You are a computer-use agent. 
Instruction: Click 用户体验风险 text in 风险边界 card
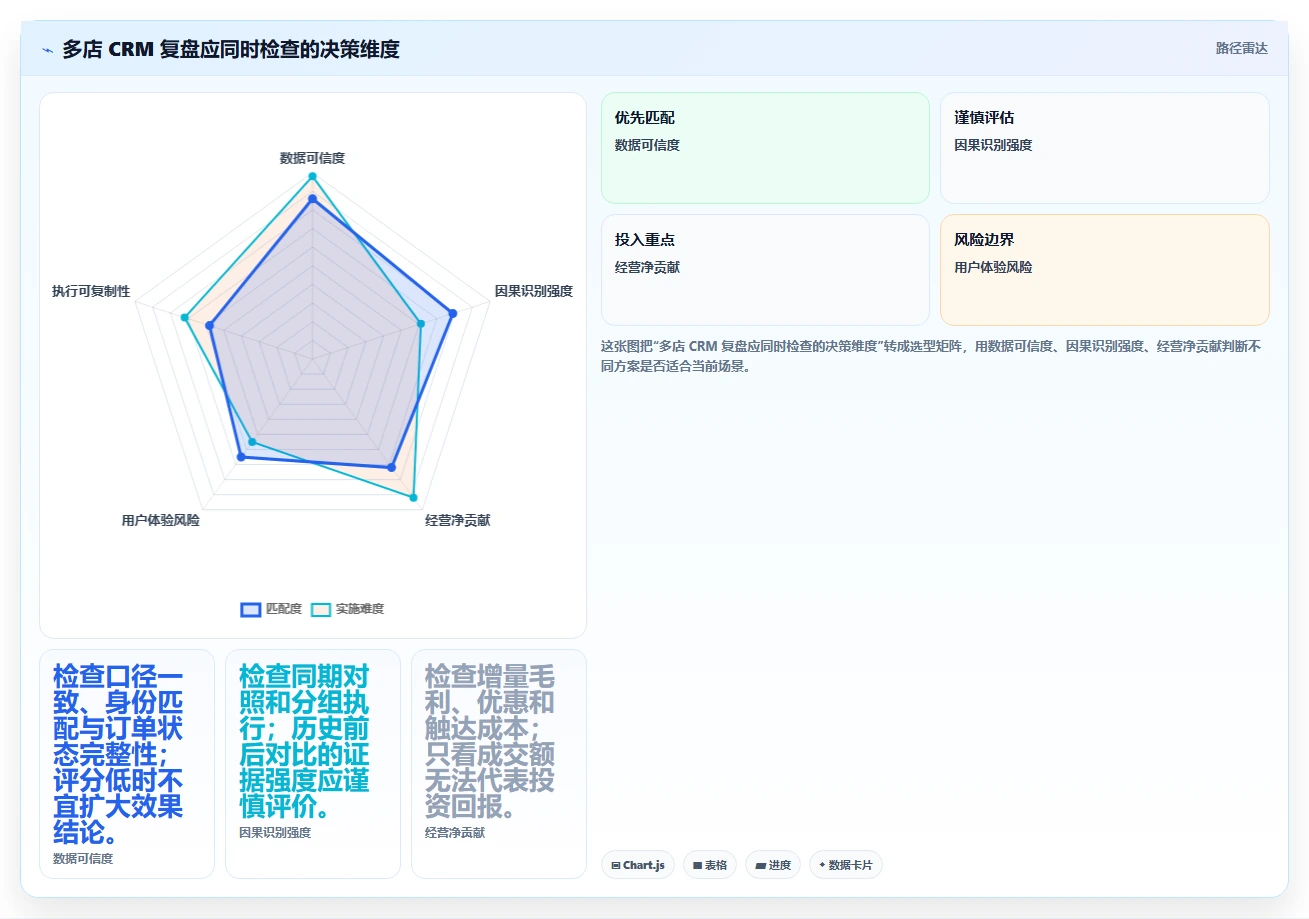point(993,267)
